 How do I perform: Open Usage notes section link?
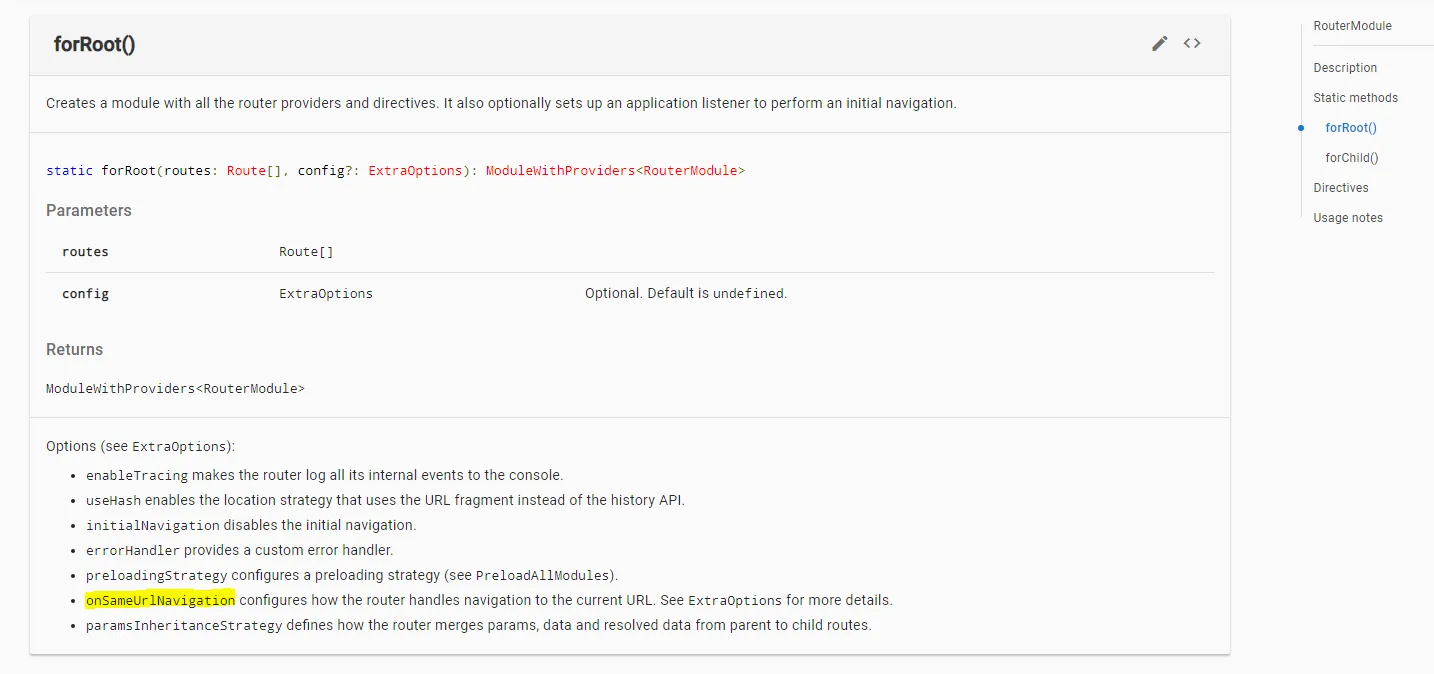(x=1348, y=218)
